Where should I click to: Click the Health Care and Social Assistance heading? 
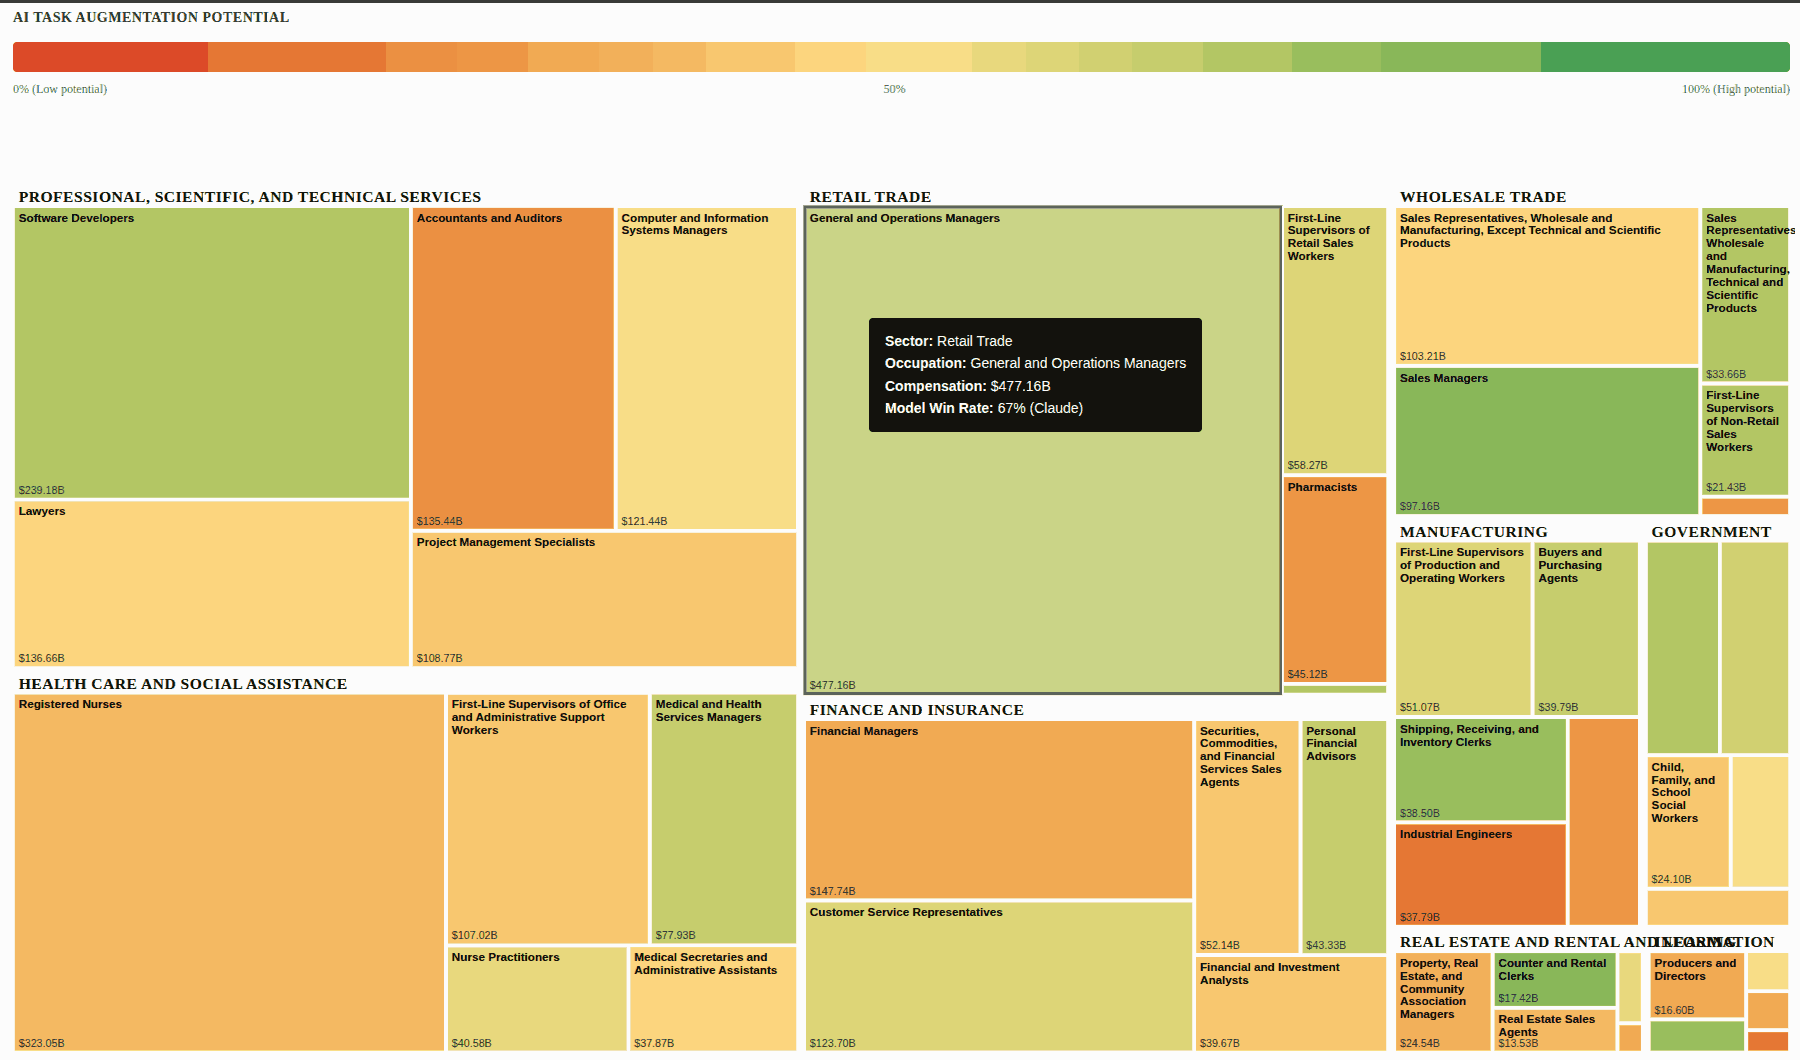(x=183, y=684)
